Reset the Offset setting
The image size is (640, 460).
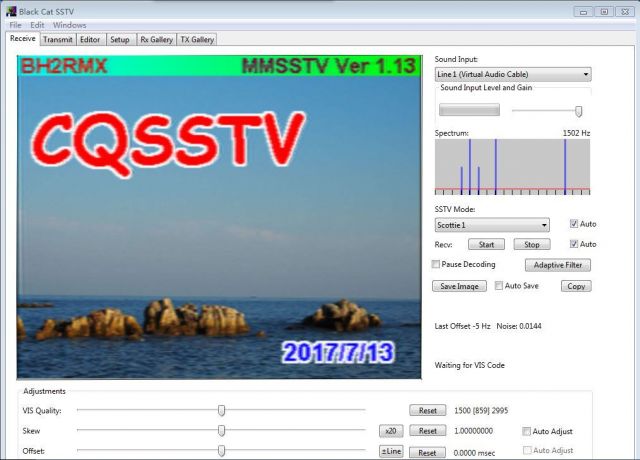428,452
